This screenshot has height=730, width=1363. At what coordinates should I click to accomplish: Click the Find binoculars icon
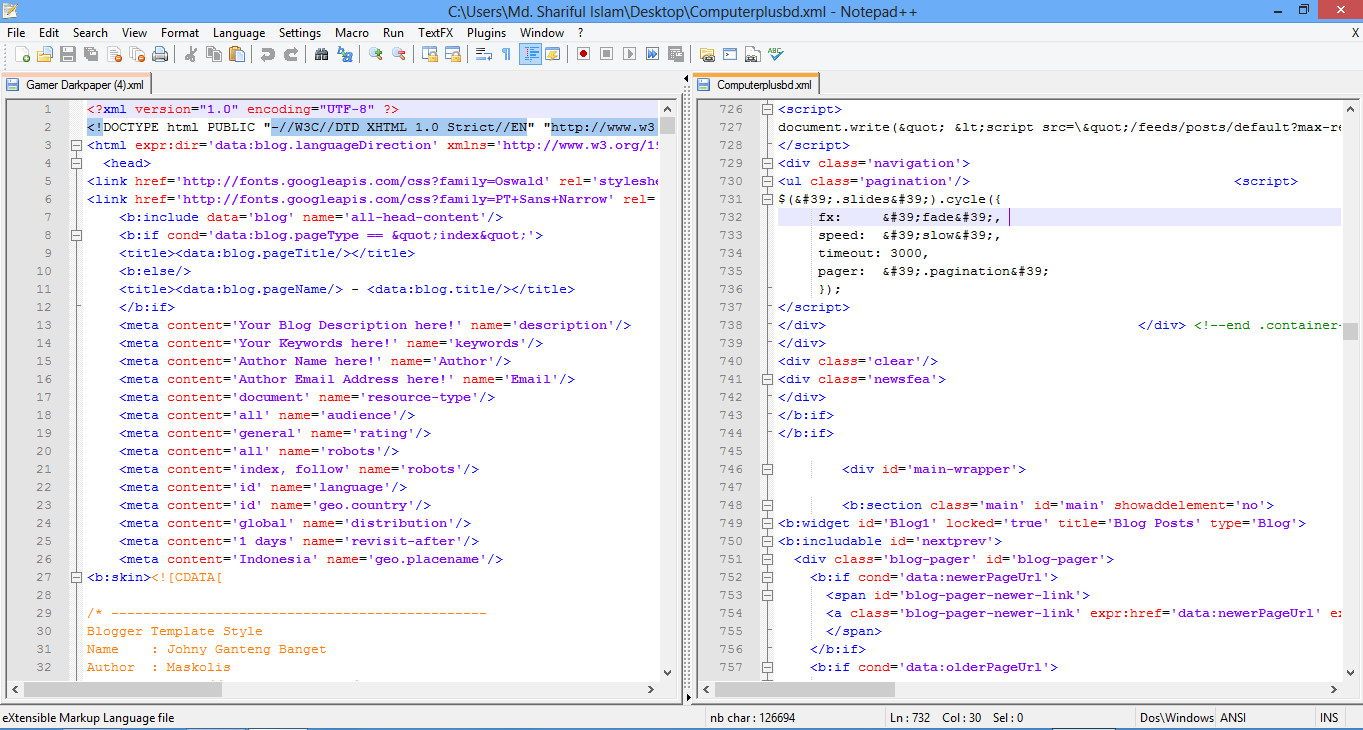321,54
